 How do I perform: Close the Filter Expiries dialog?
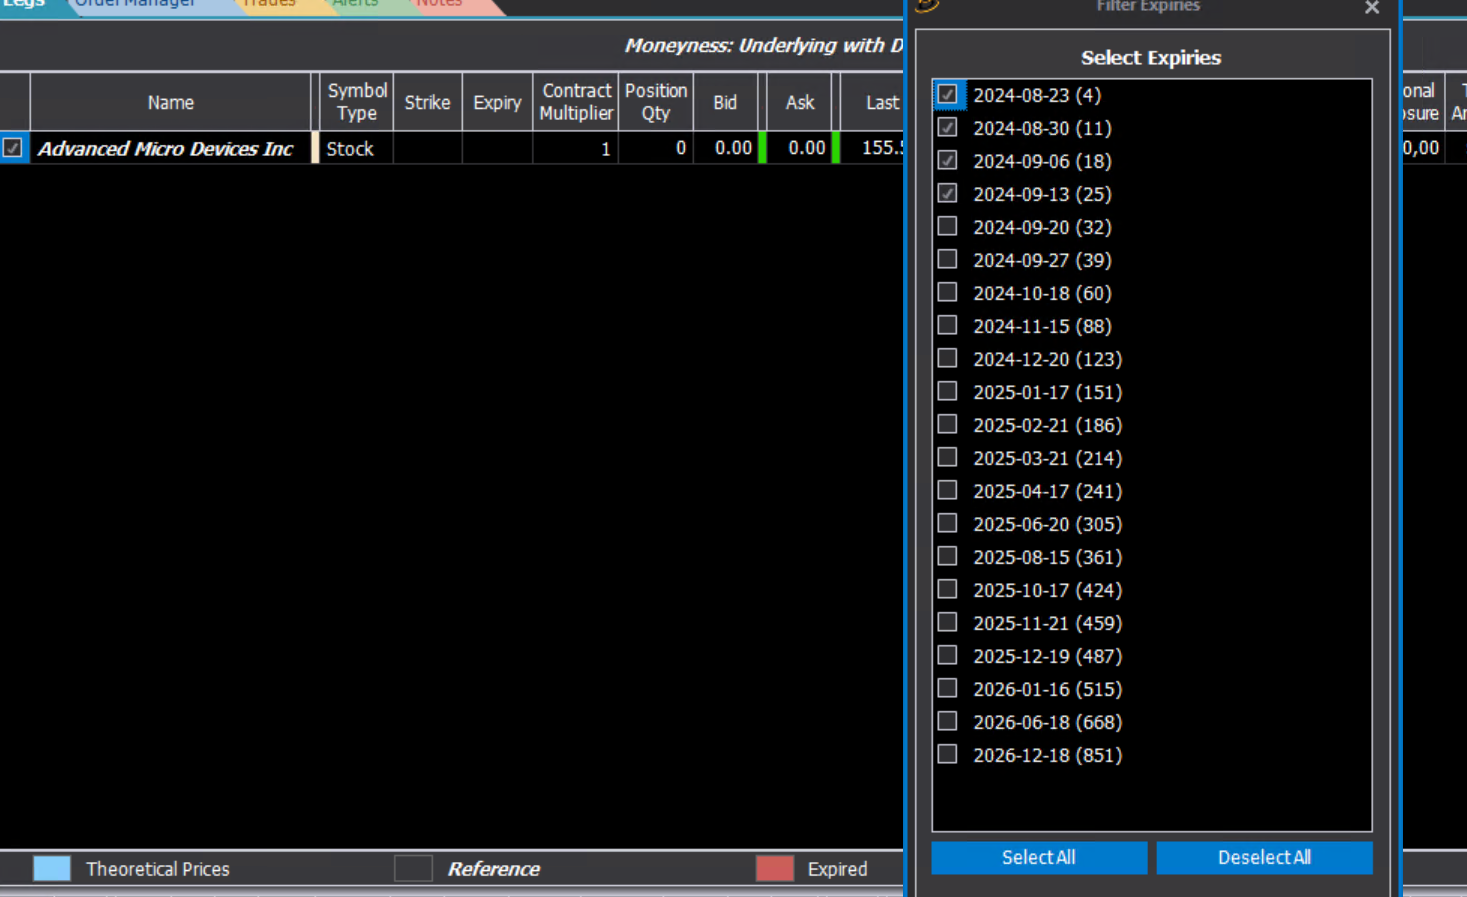1372,7
